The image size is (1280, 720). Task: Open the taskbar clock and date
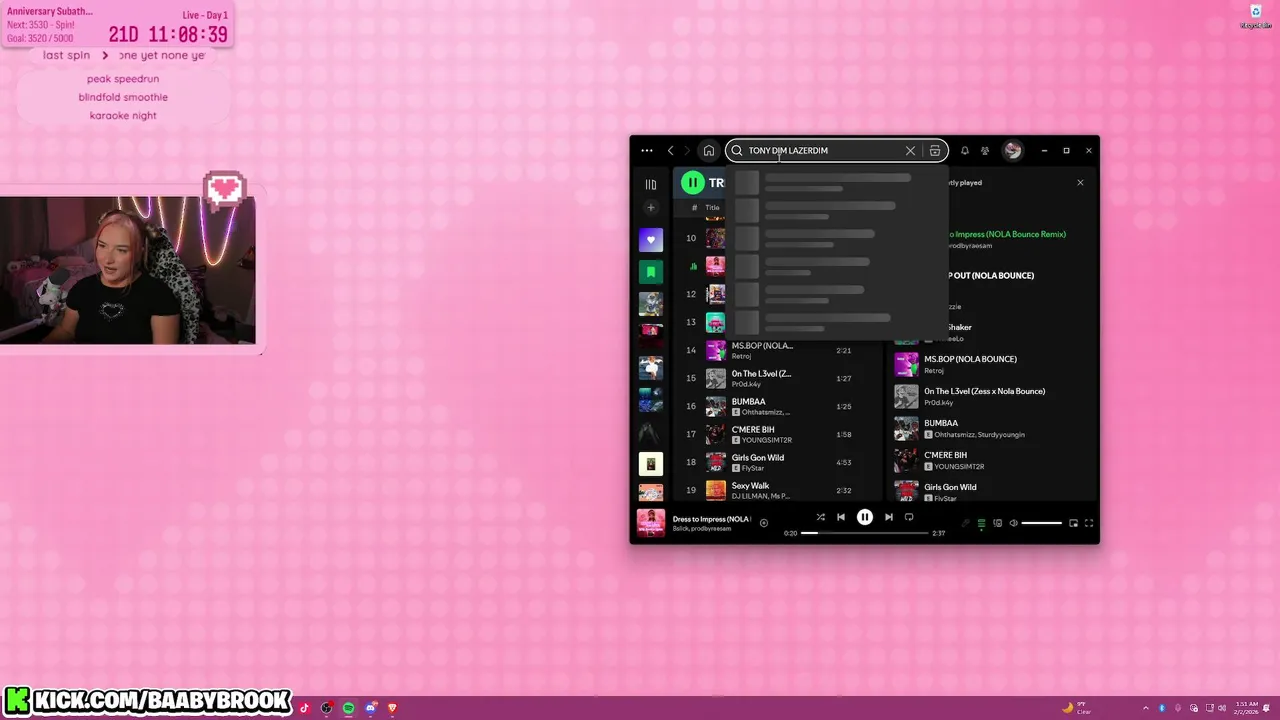pyautogui.click(x=1247, y=708)
